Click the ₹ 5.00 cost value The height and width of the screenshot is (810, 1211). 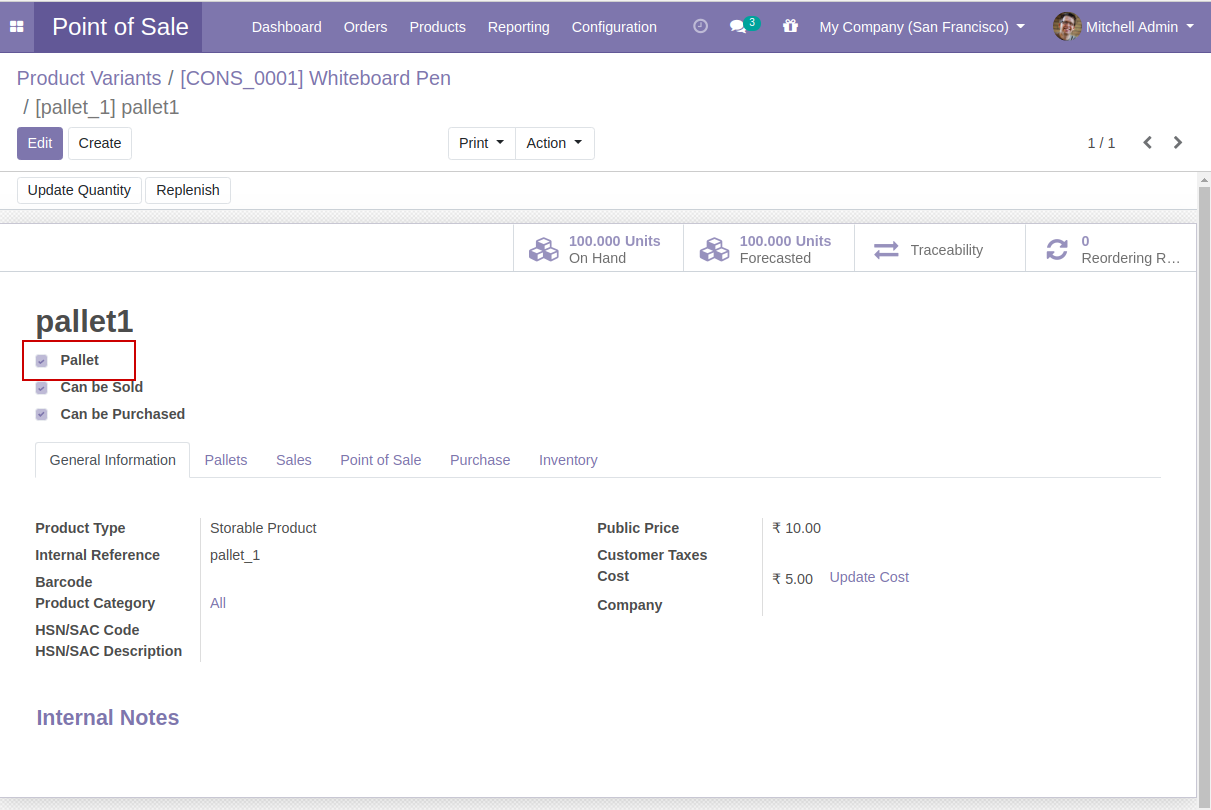tap(792, 579)
